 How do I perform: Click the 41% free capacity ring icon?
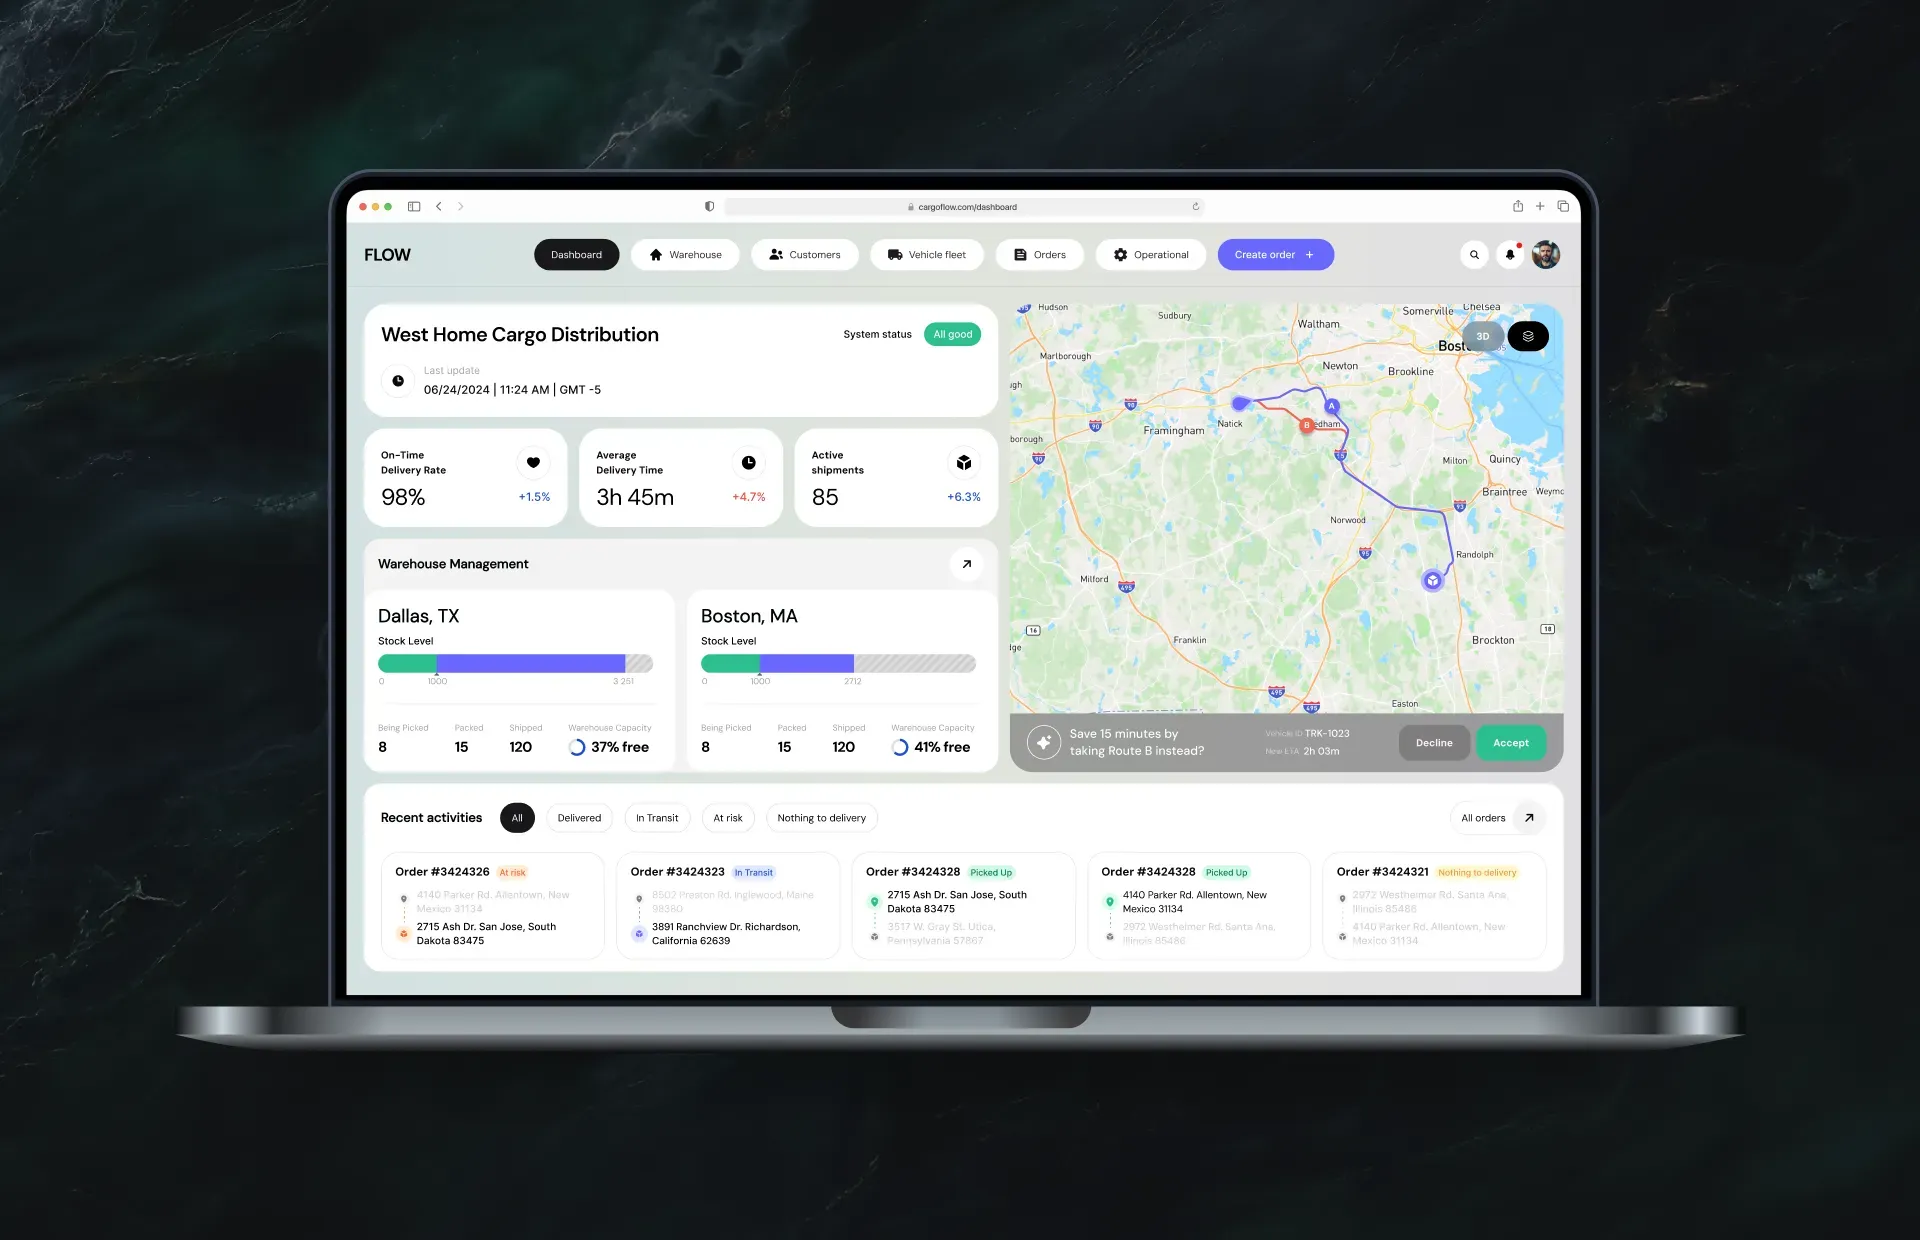click(900, 747)
